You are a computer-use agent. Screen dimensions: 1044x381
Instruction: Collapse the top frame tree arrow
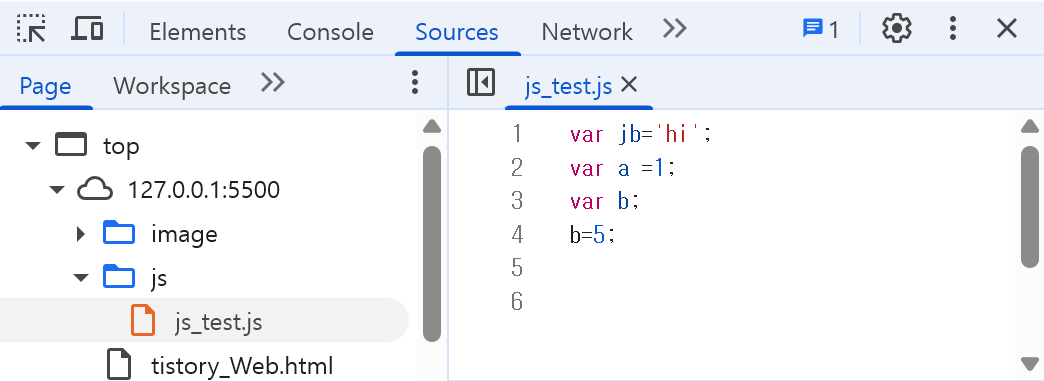[33, 145]
